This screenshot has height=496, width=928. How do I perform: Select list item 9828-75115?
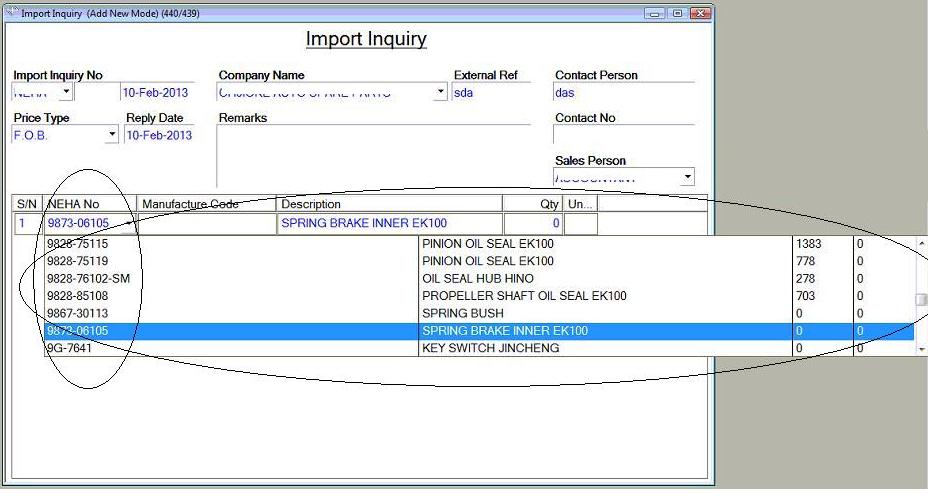click(78, 243)
